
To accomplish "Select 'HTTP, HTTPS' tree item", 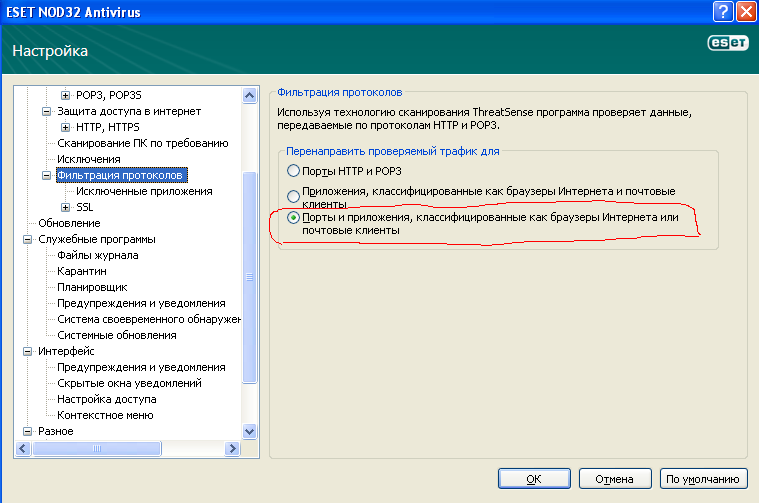I will tap(107, 127).
